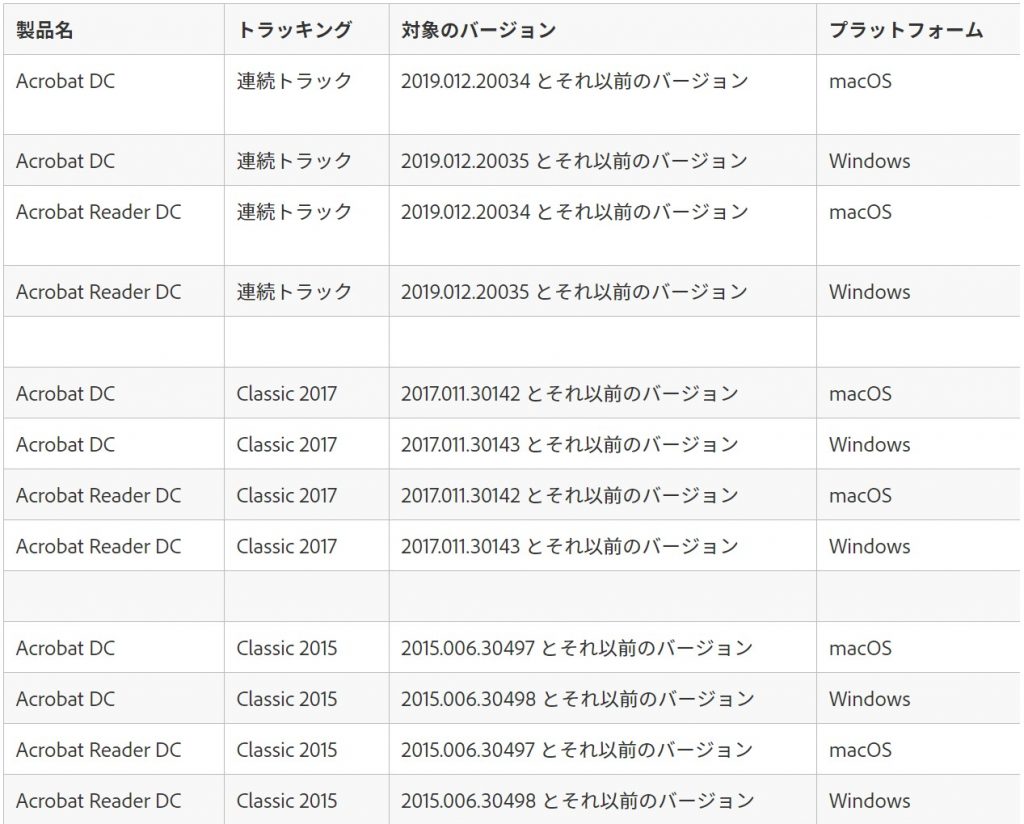Click version 2019.012.20034 in the Acrobat DC row
The image size is (1024, 824).
pos(465,81)
